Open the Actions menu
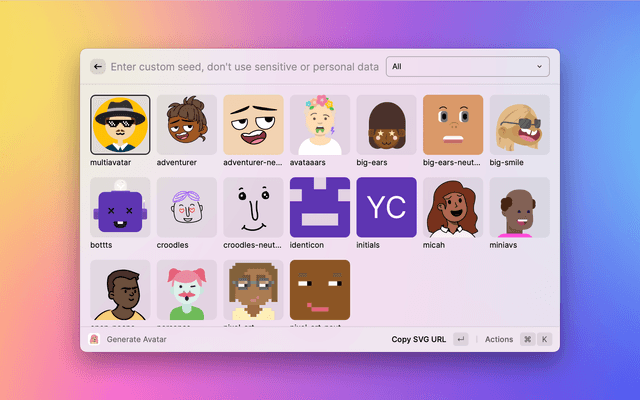Image resolution: width=640 pixels, height=400 pixels. (499, 340)
